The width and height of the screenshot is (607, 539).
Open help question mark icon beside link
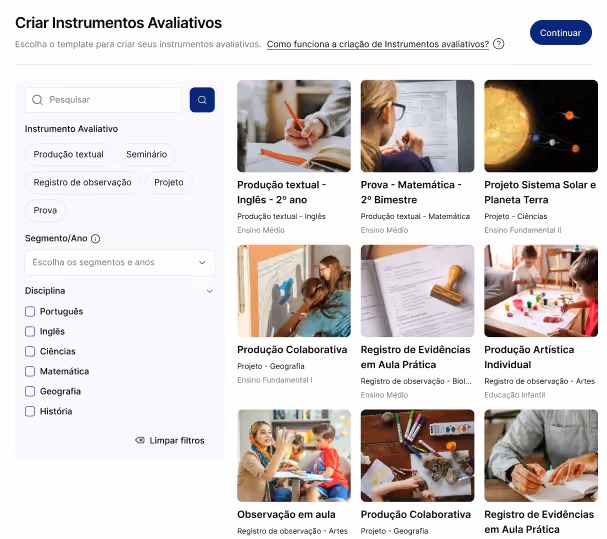point(499,44)
